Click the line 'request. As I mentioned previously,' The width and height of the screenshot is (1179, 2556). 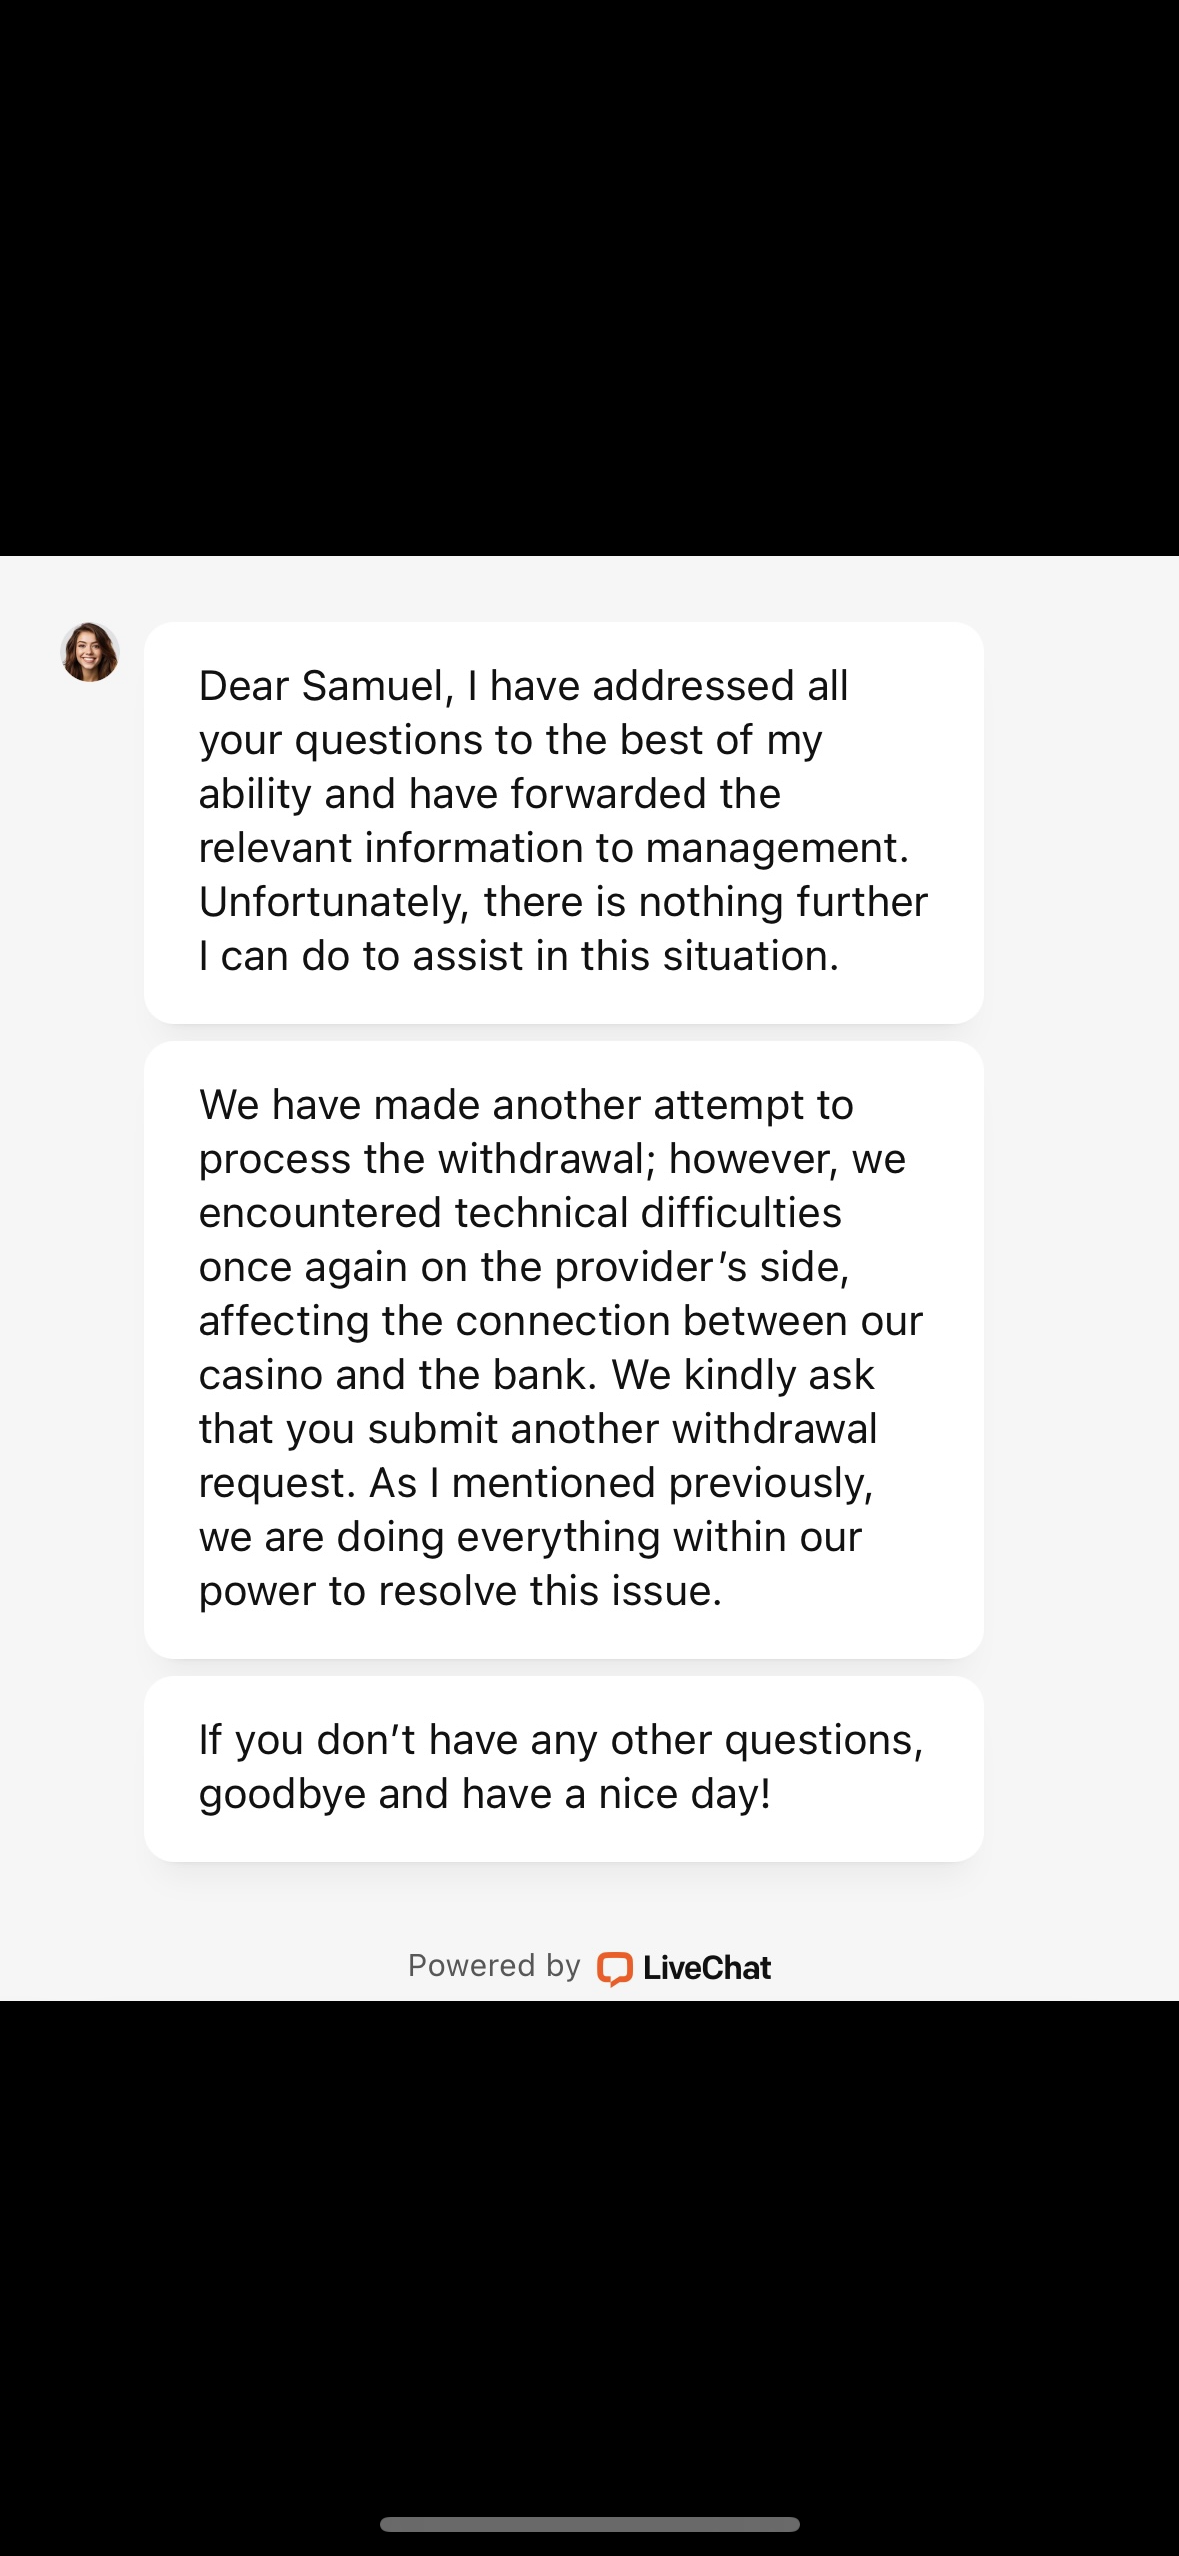535,1483
